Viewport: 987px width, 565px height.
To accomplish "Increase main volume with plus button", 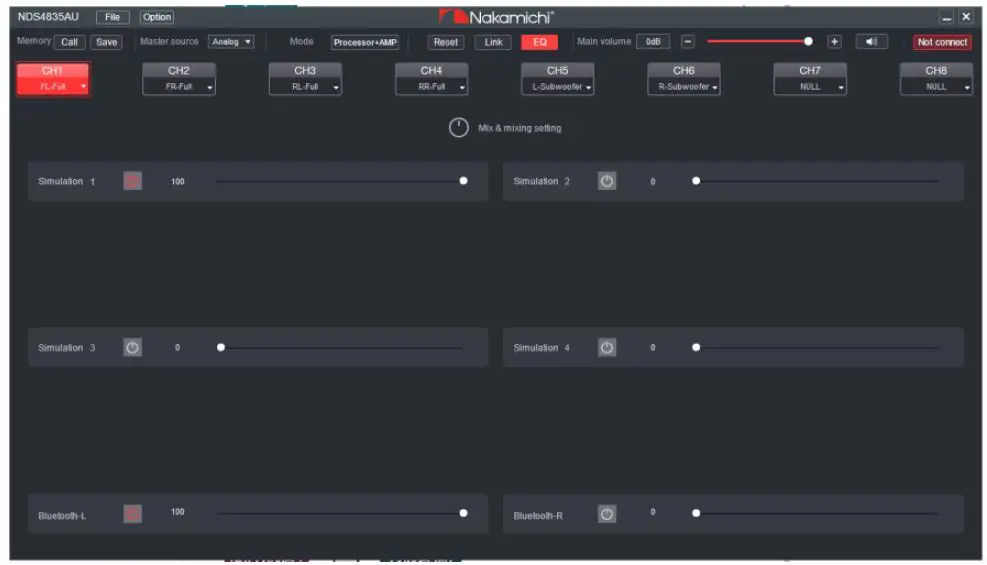I will (x=835, y=42).
